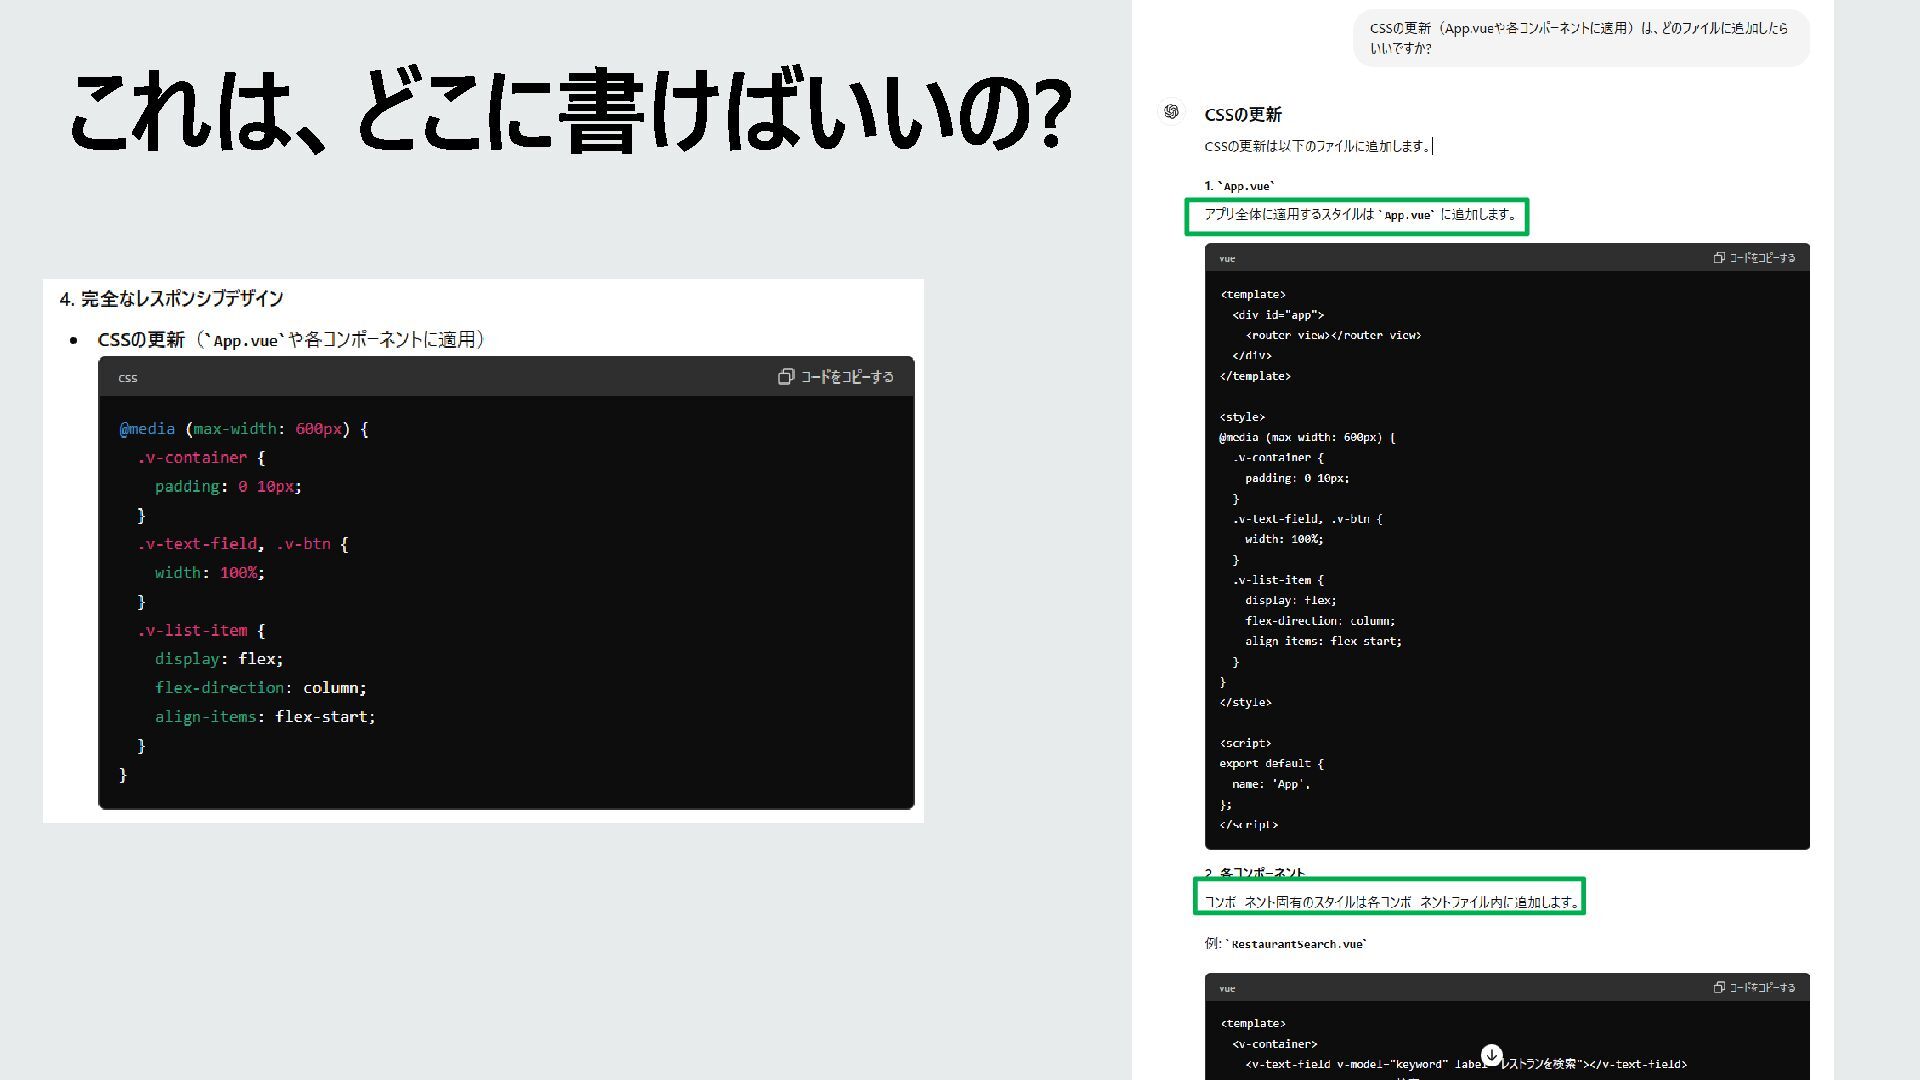Click the '1. App.vue' numbered heading
Image resolution: width=1920 pixels, height=1080 pixels.
coord(1240,186)
